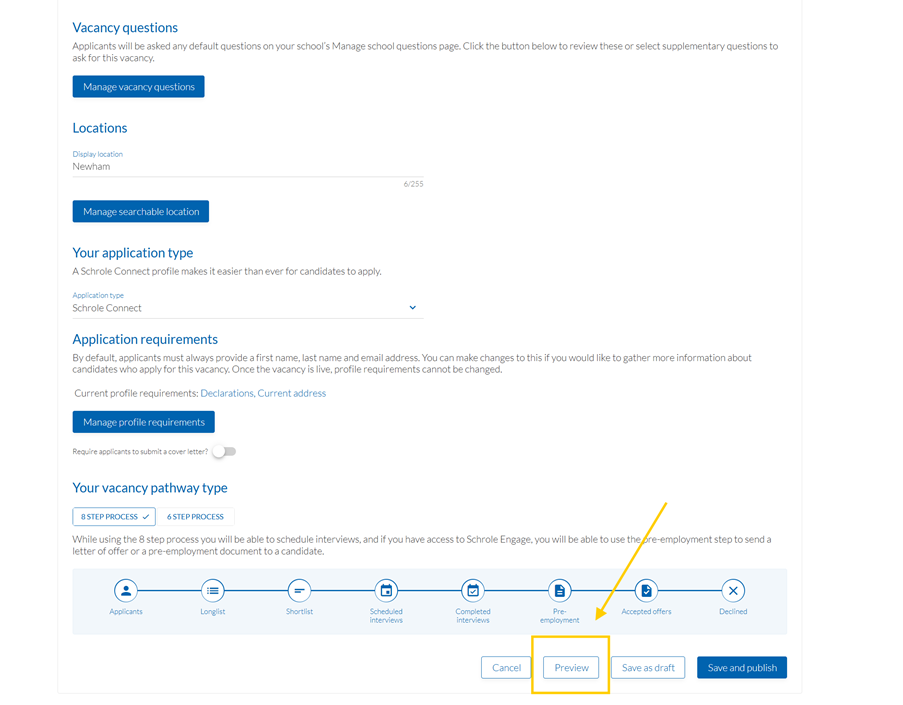Click the Applicants pathway step icon
This screenshot has width=903, height=705.
[126, 590]
